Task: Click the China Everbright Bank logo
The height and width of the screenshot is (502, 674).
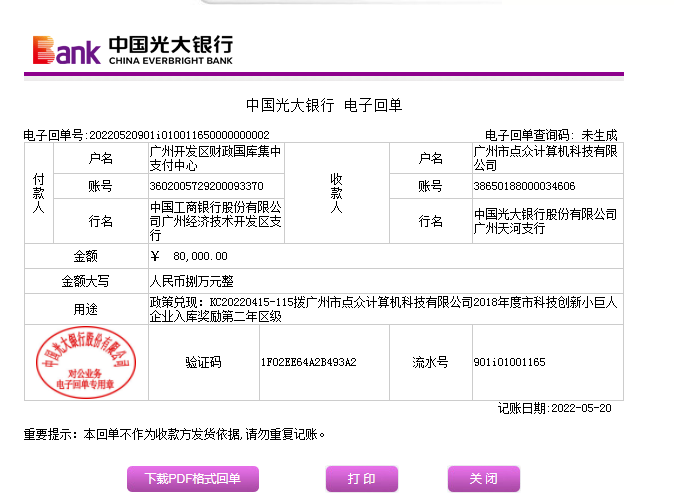Action: point(132,50)
